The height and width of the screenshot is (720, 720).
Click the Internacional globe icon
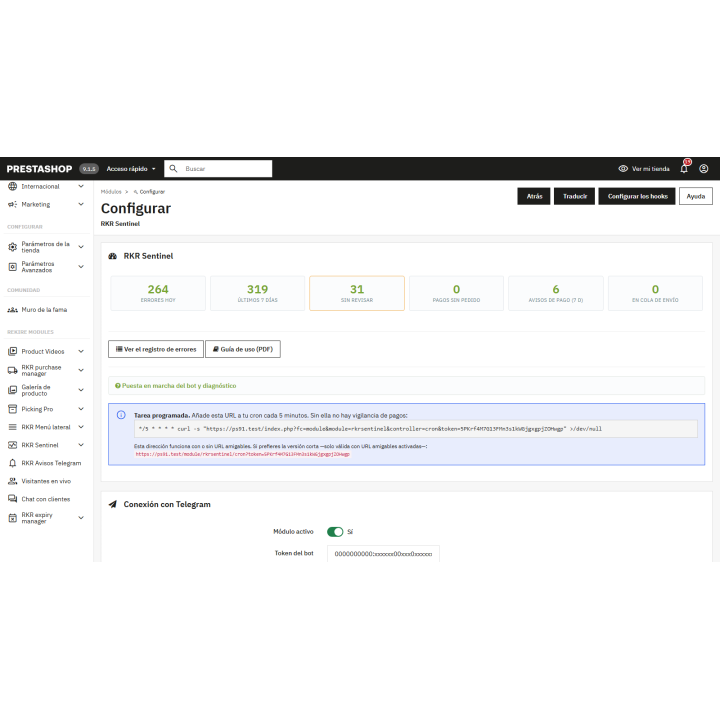[12, 186]
